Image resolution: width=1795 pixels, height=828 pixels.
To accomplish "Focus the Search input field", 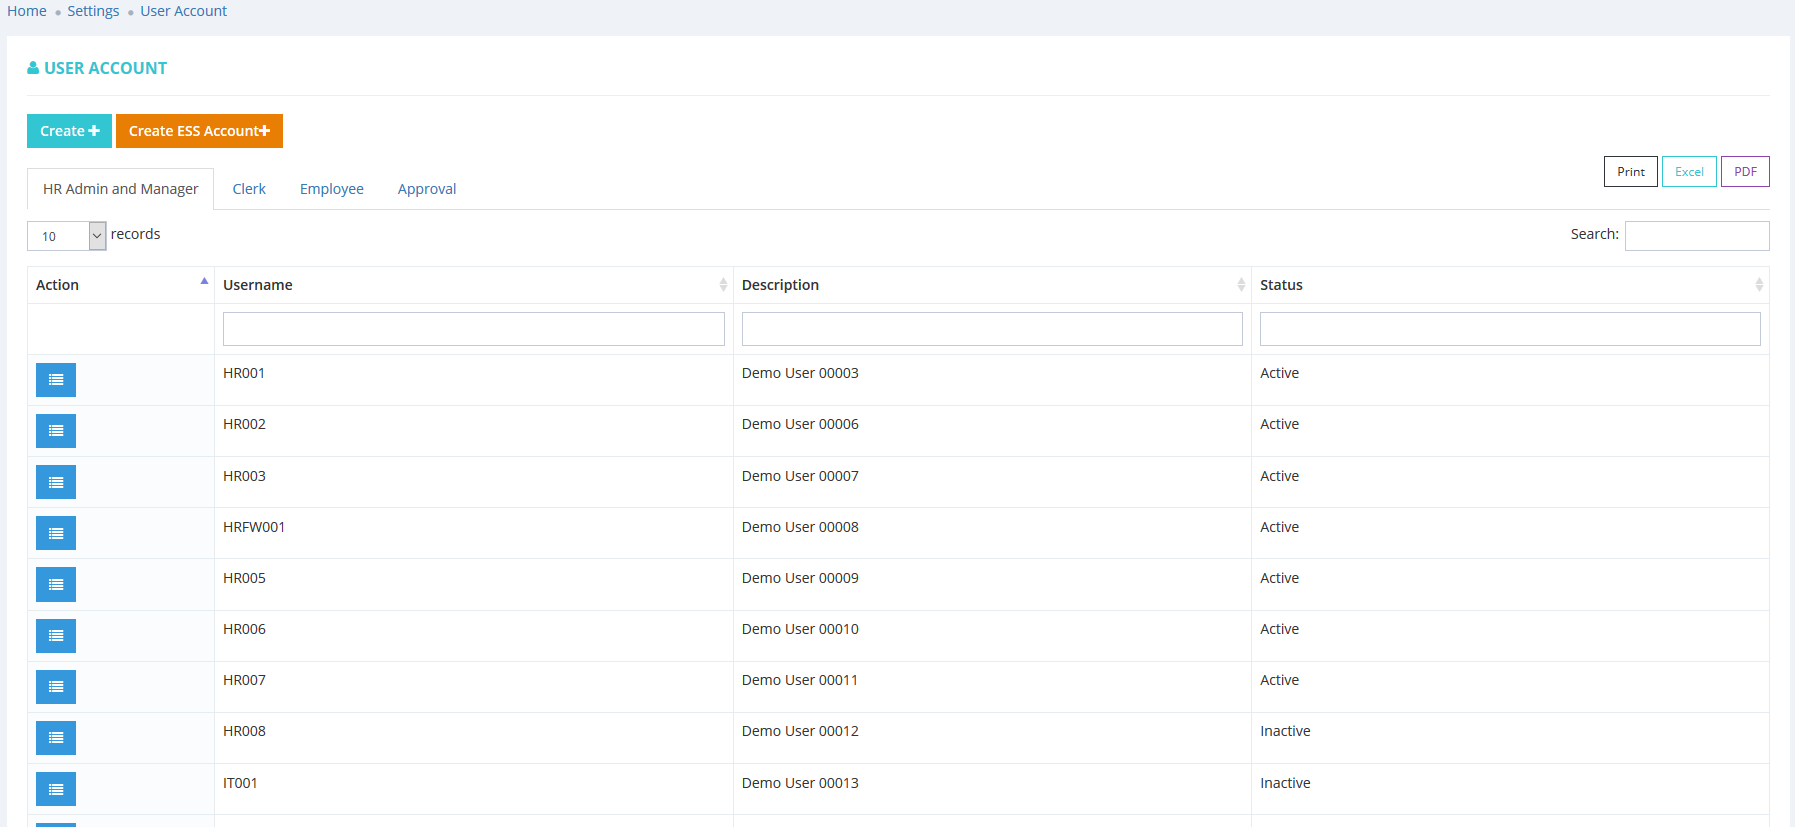I will click(1696, 236).
